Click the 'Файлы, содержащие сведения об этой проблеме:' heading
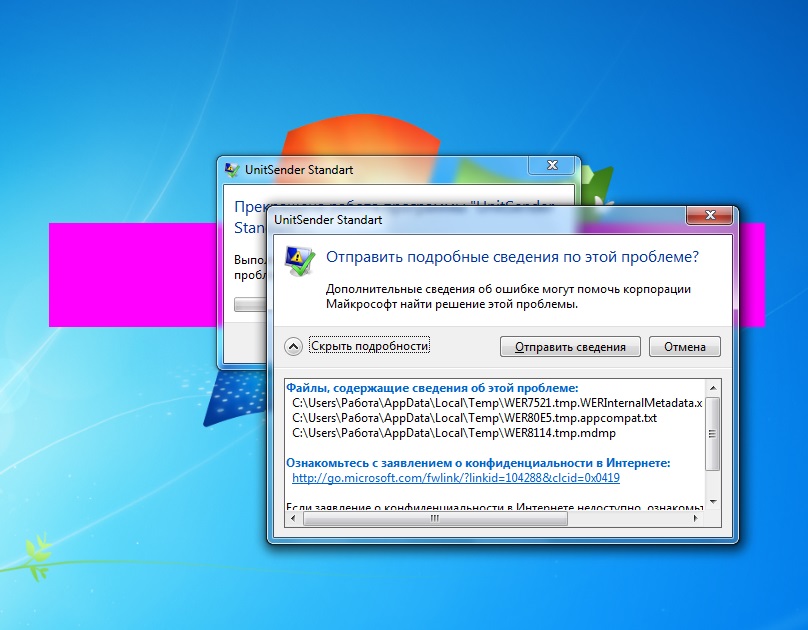 [432, 388]
